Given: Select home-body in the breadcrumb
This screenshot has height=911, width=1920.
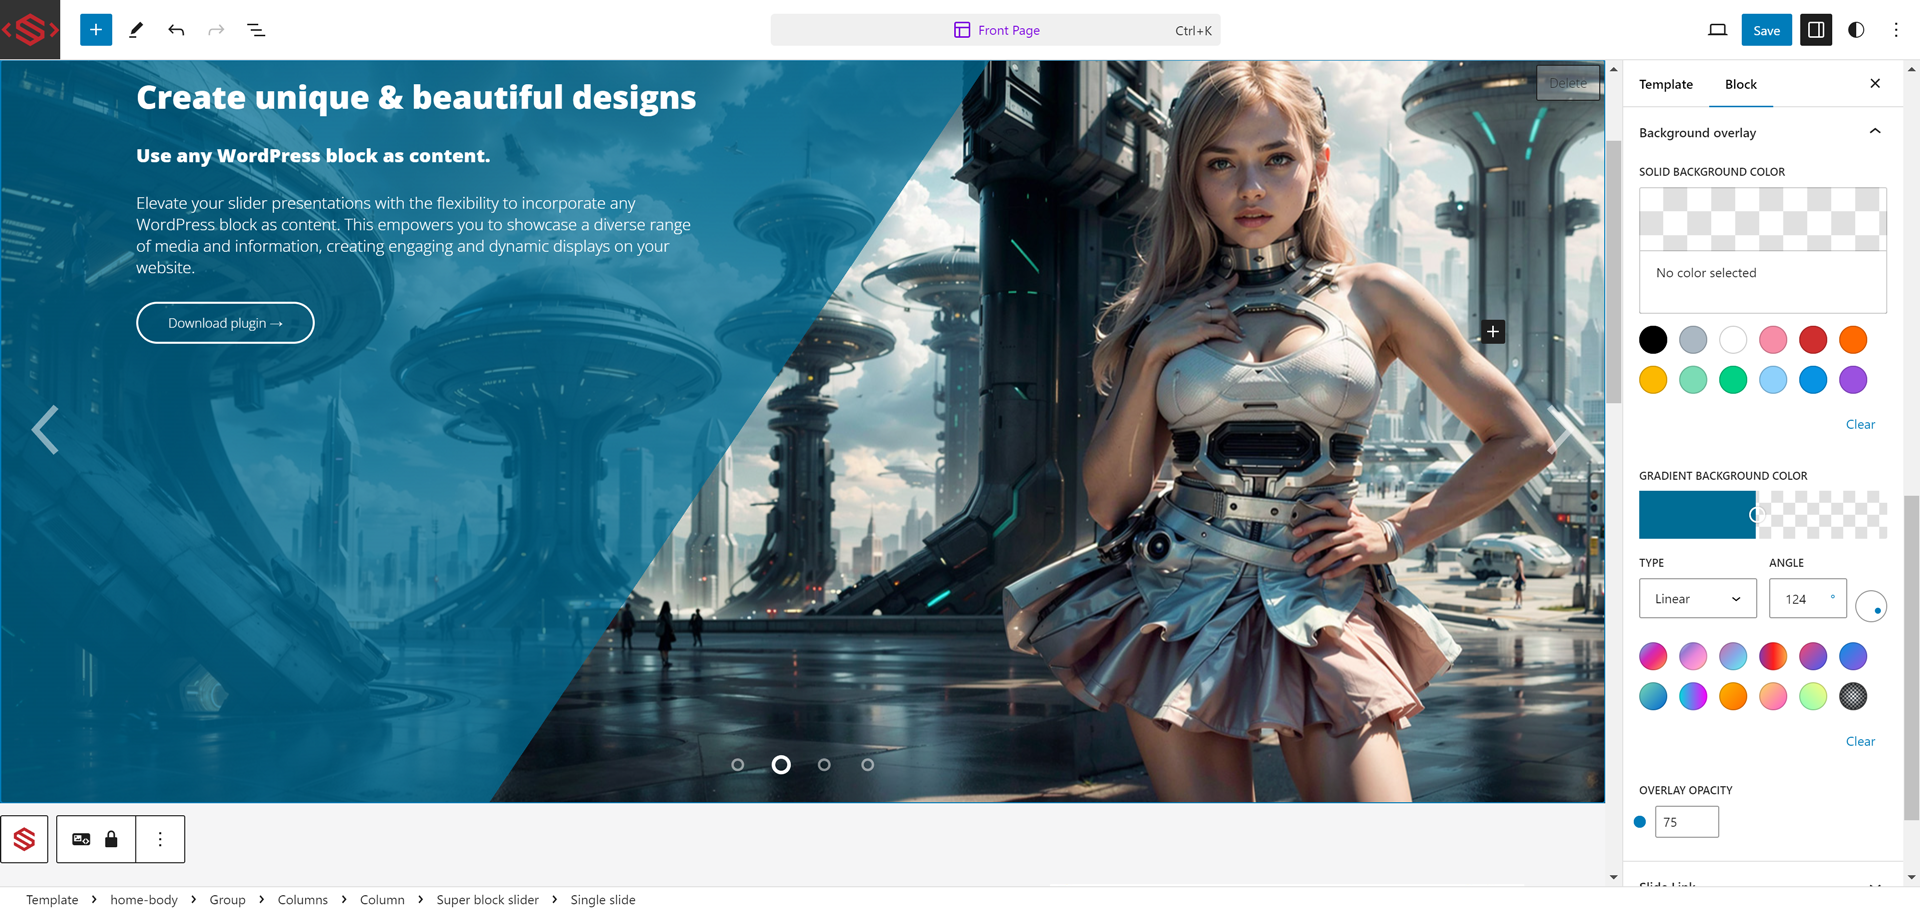Looking at the screenshot, I should point(144,900).
